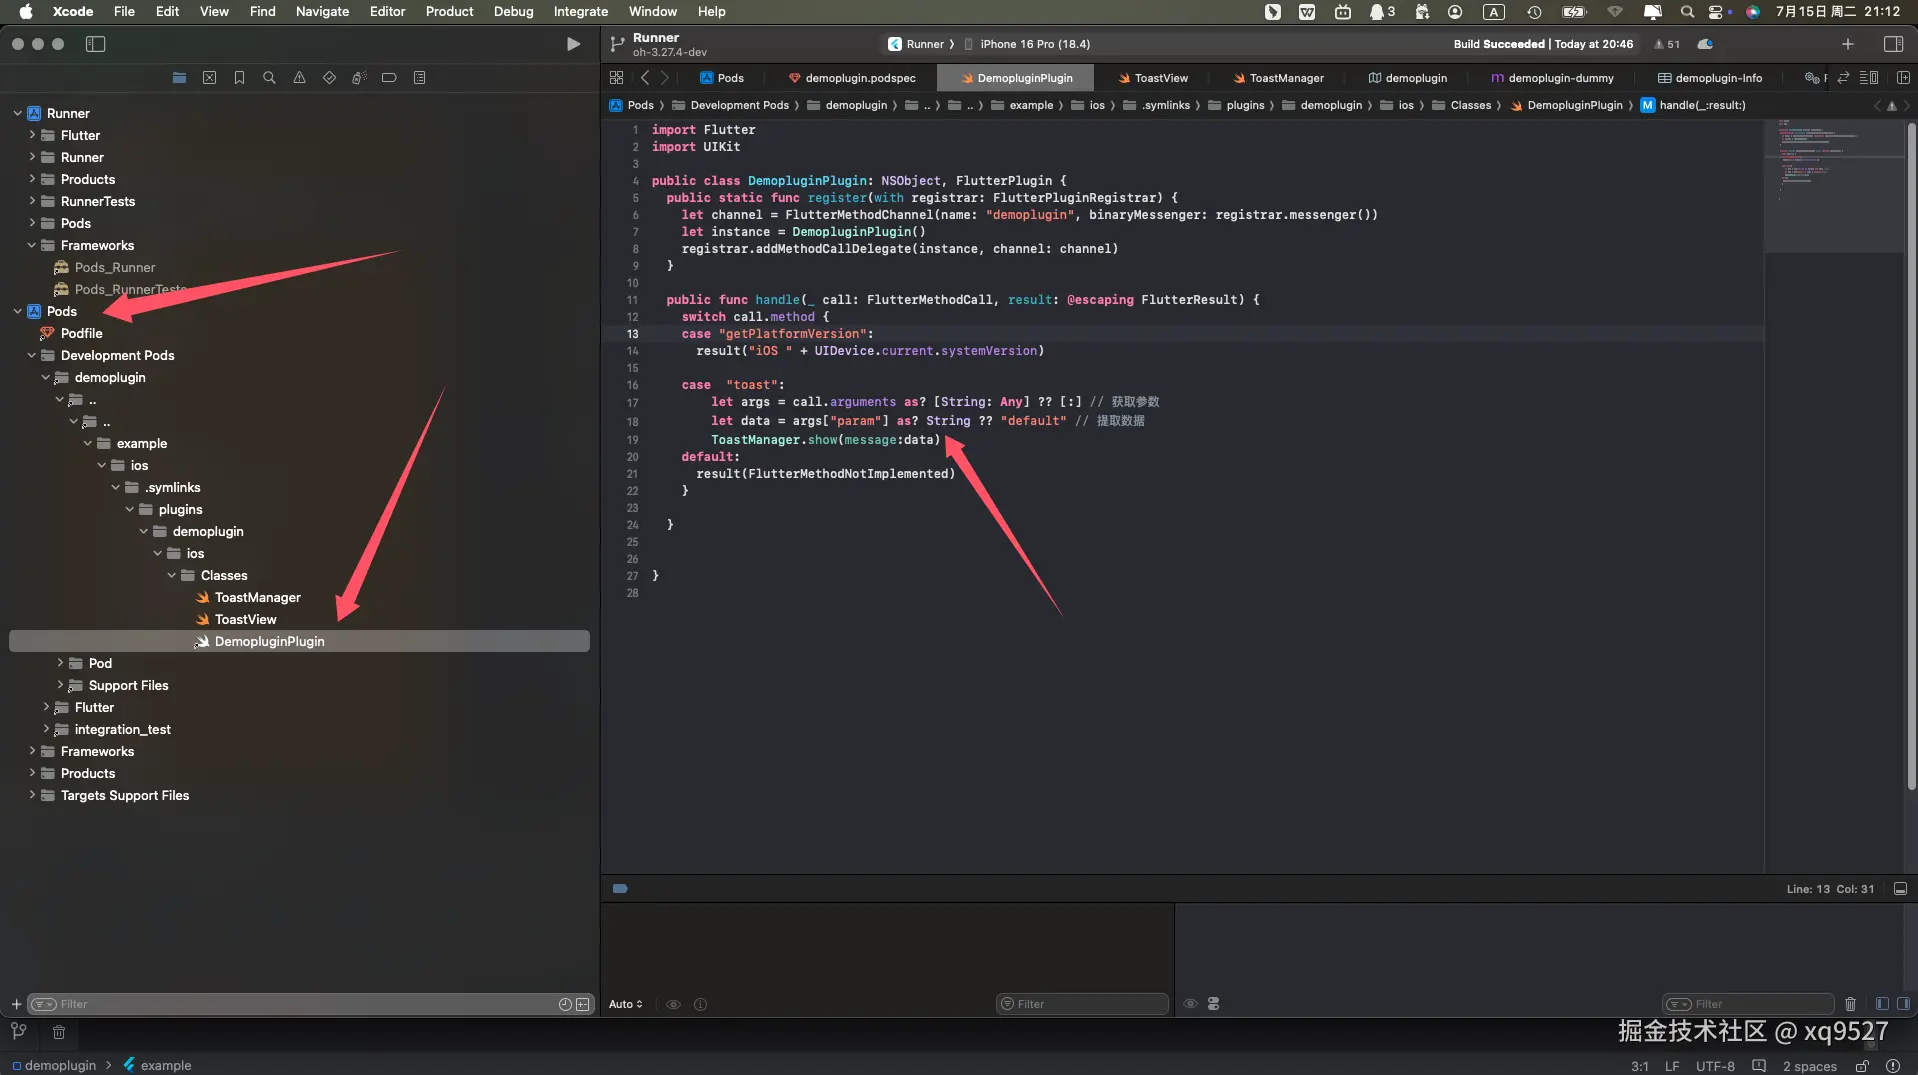The width and height of the screenshot is (1918, 1075).
Task: Click the enable code review arrows icon
Action: [1843, 78]
